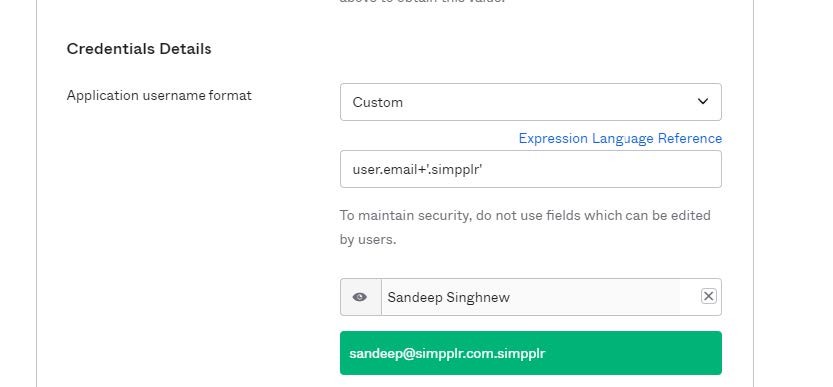Screen dimensions: 833x387
Task: Select the sandeep@simpplr.com.simpplr username text
Action: (447, 354)
